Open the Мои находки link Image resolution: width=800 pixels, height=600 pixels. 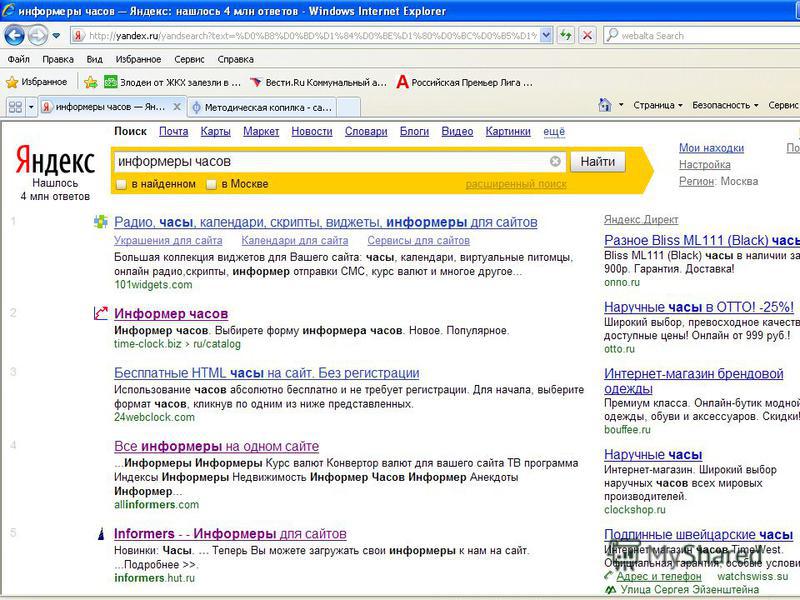[x=711, y=148]
